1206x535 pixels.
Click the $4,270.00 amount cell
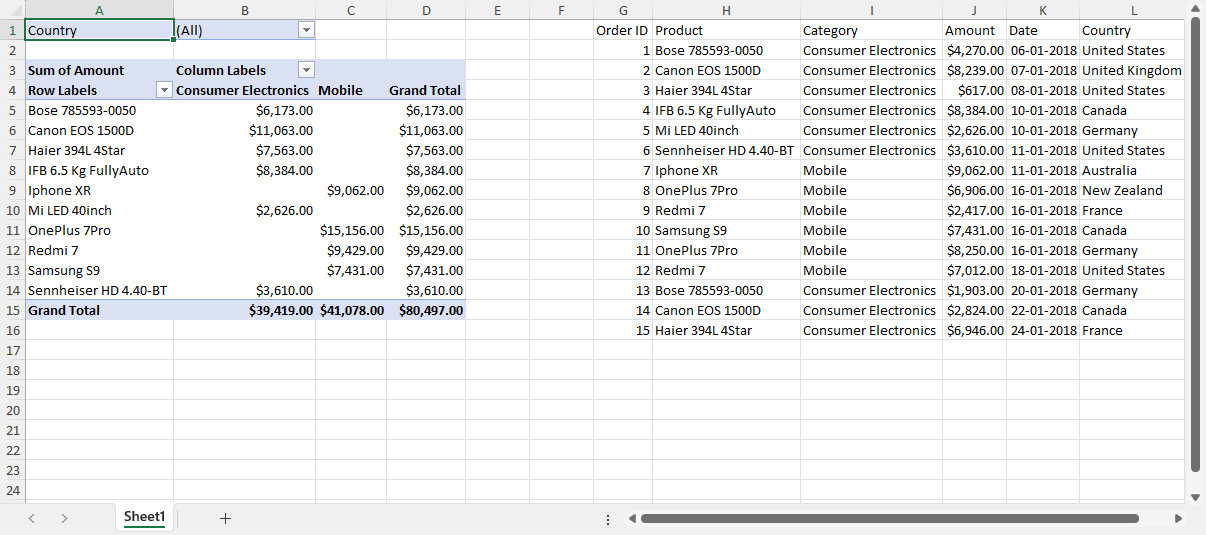coord(974,50)
